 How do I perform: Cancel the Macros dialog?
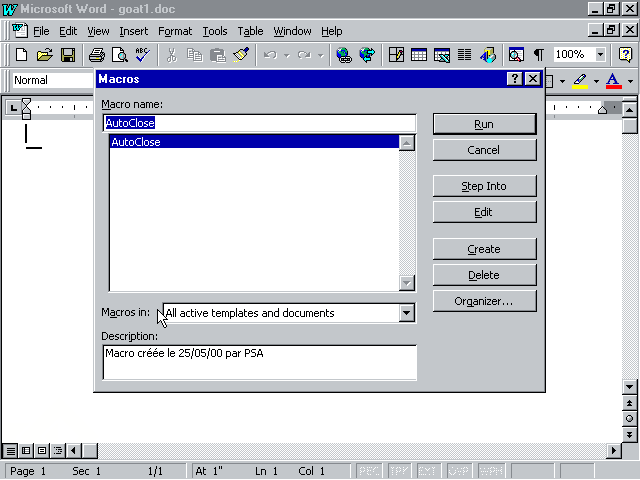point(484,150)
